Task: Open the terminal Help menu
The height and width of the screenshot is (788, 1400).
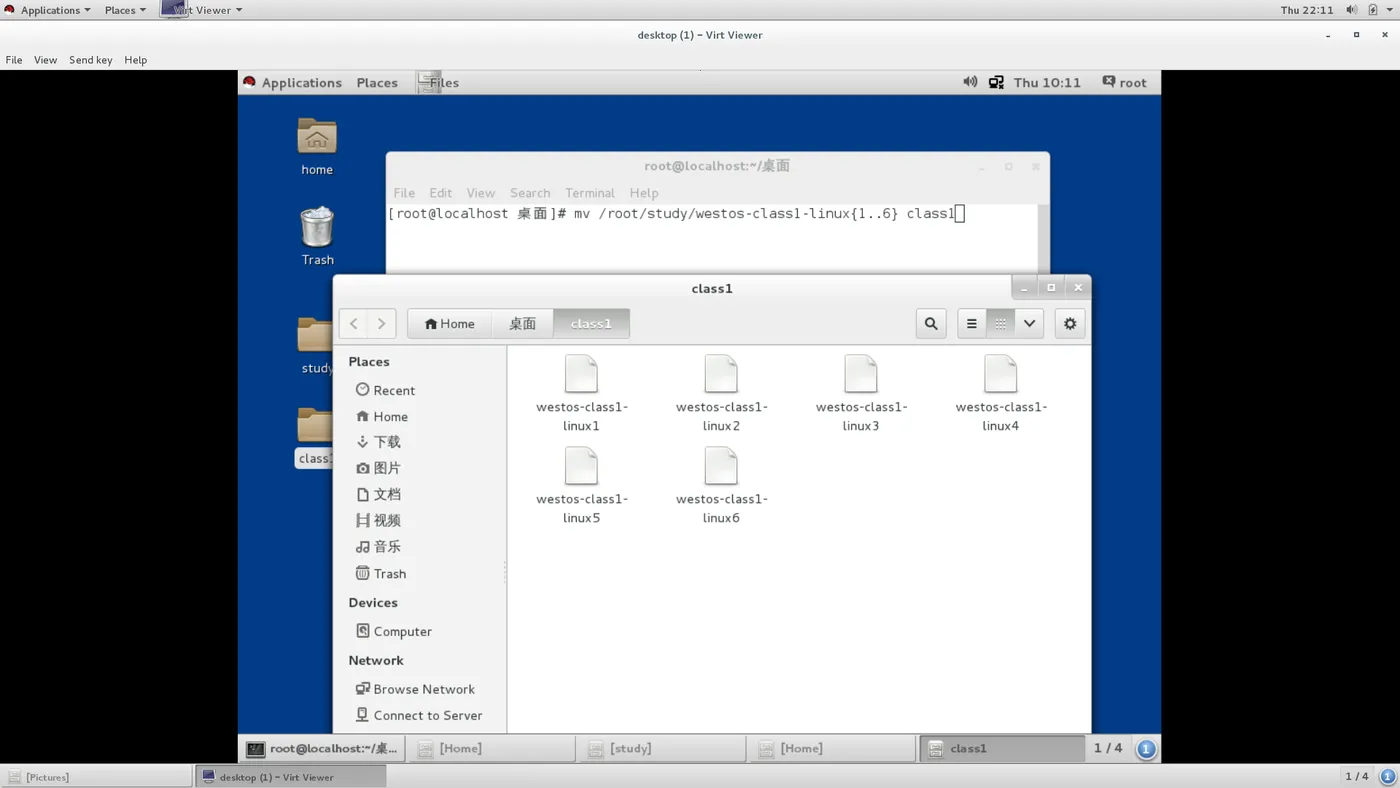Action: pyautogui.click(x=644, y=193)
